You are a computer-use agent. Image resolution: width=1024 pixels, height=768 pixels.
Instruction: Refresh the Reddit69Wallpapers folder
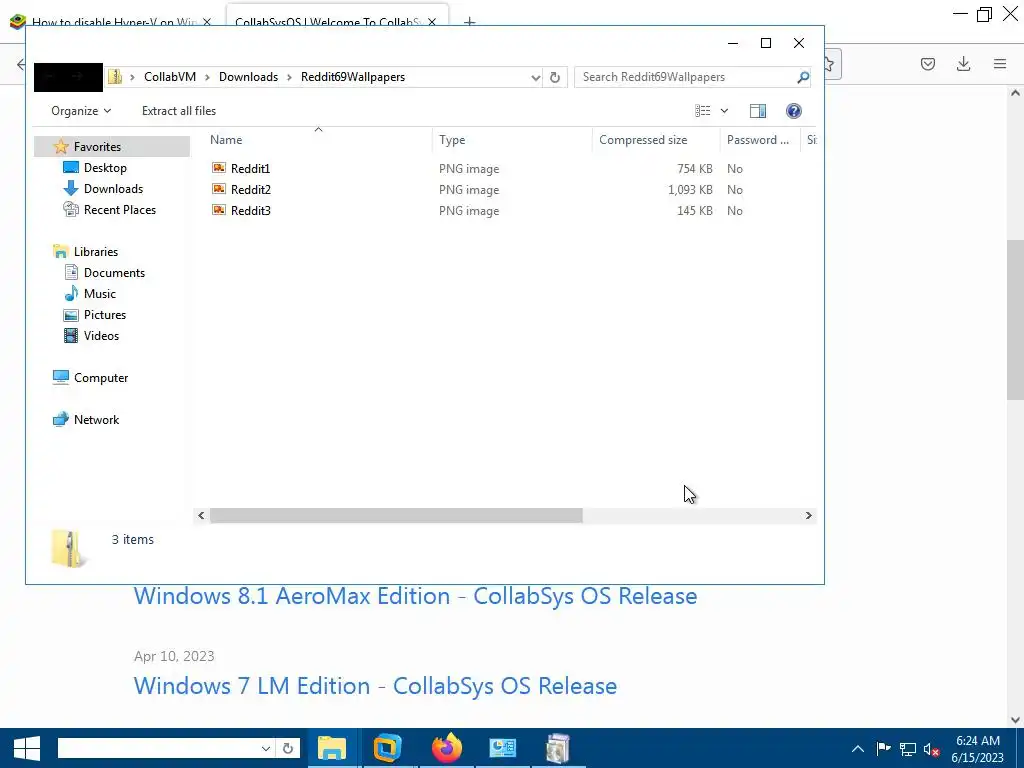(x=554, y=77)
